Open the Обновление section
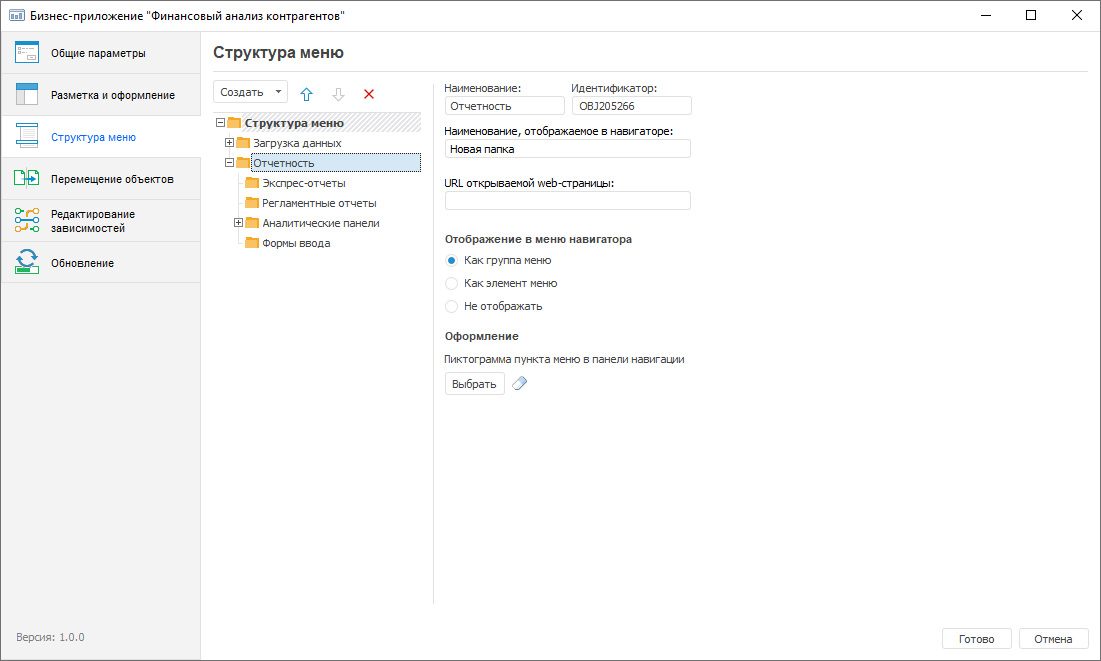1101x661 pixels. (101, 263)
